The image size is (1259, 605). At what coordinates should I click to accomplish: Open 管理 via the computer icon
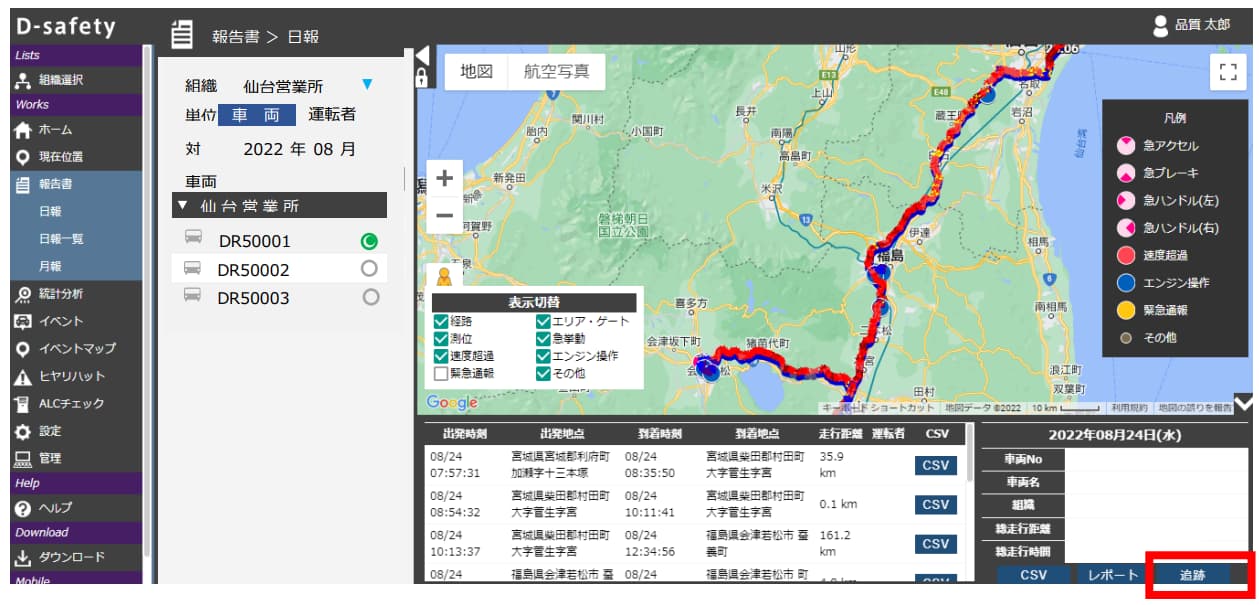(23, 458)
